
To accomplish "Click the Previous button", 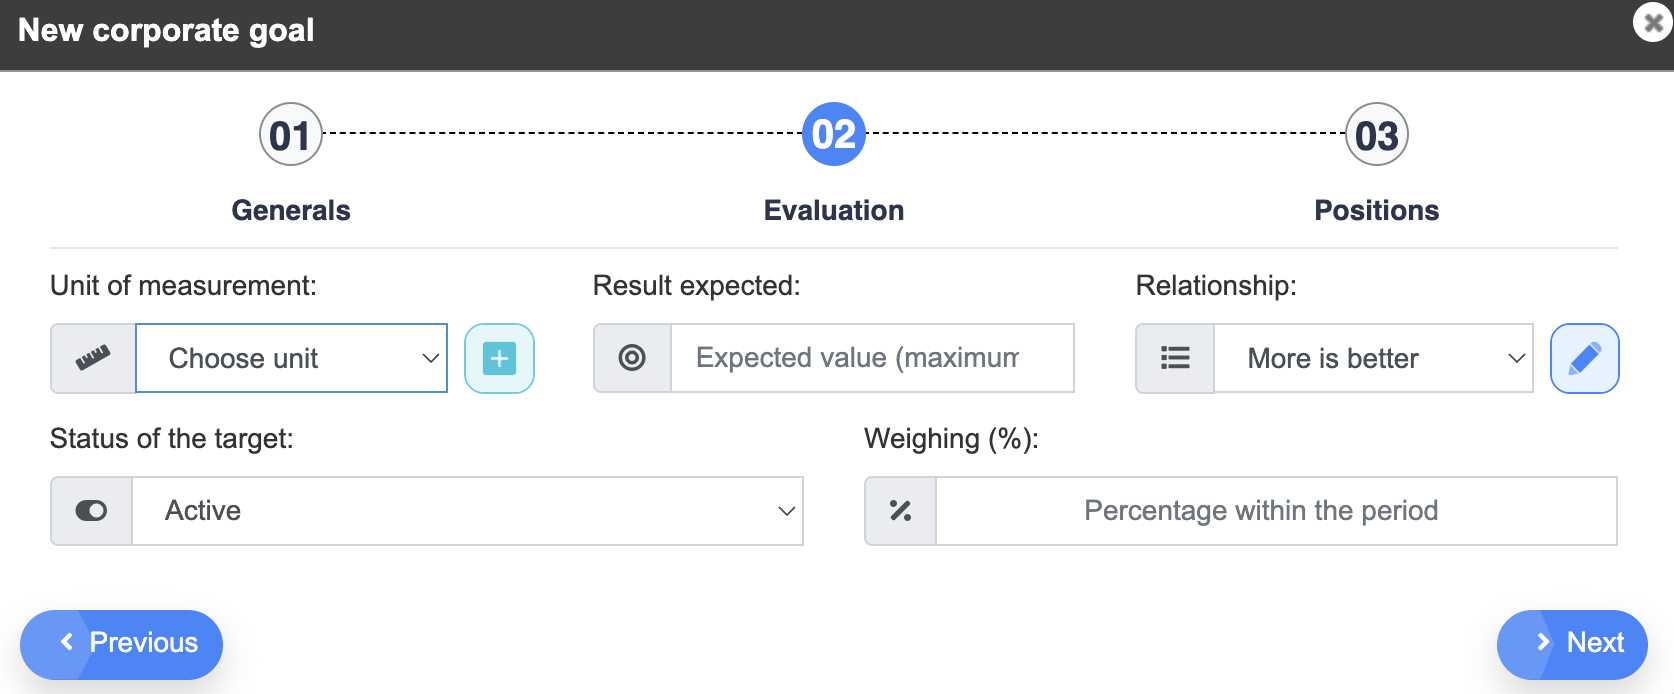I will coord(121,644).
